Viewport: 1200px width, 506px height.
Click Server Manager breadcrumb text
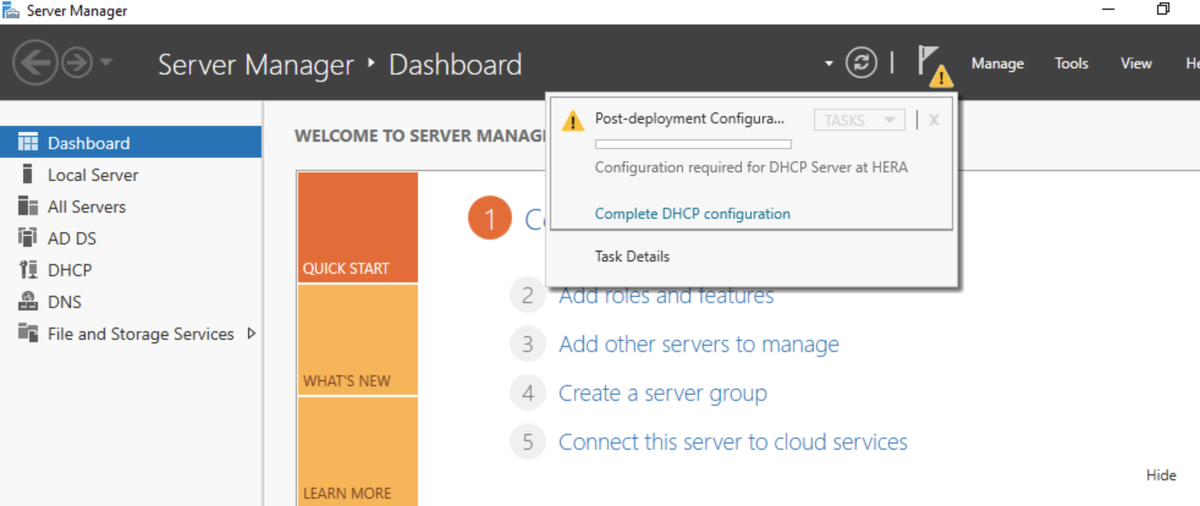(256, 64)
